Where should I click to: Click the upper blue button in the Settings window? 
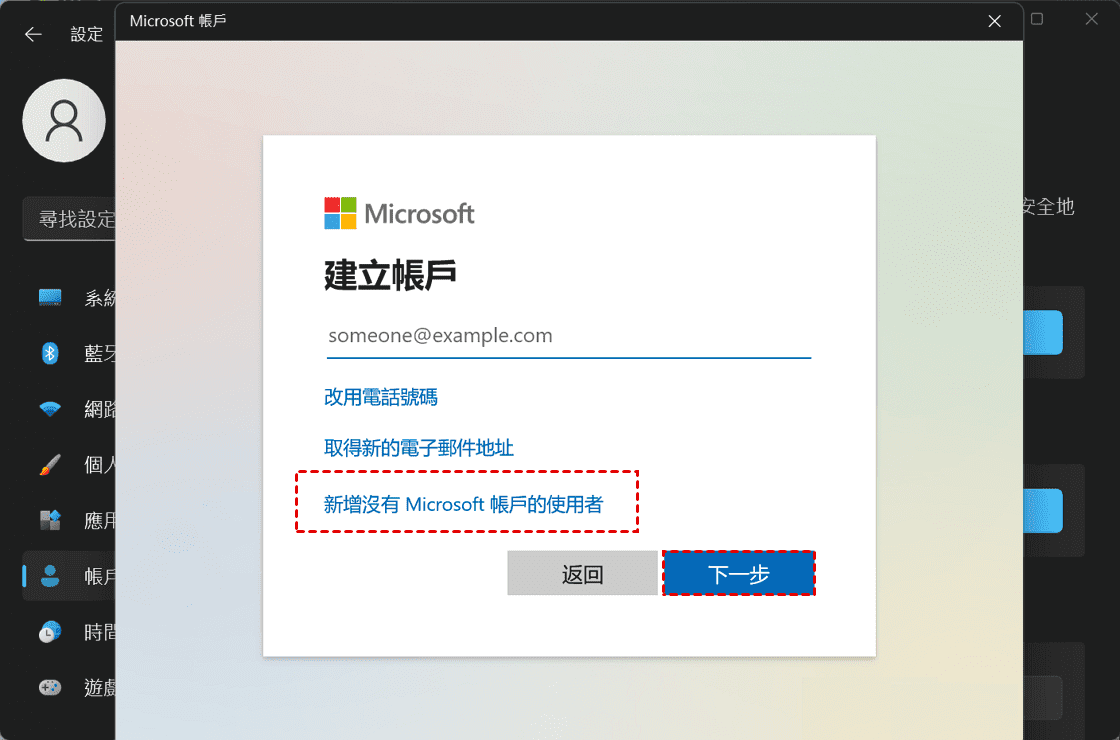tap(1043, 332)
